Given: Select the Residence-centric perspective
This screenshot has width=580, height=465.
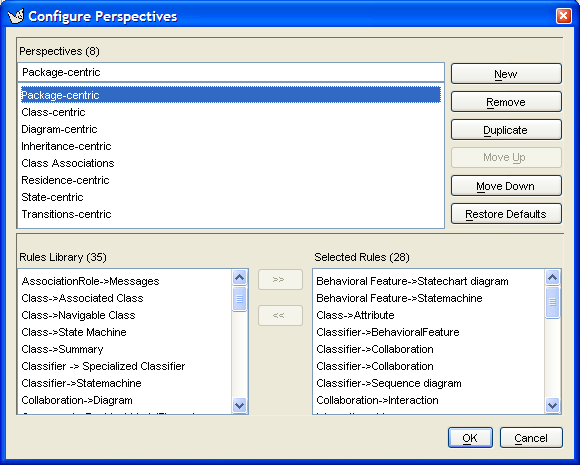Looking at the screenshot, I should point(231,180).
